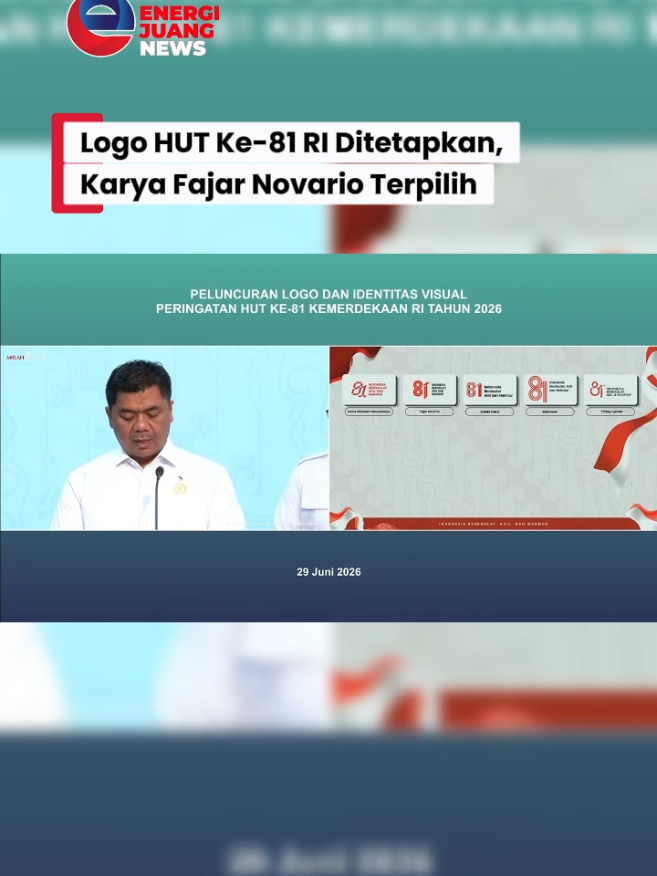Click the headline 'Logo HUT Ke-81 RI Ditetapkan,'
Screen dimensions: 657x876
click(x=292, y=143)
